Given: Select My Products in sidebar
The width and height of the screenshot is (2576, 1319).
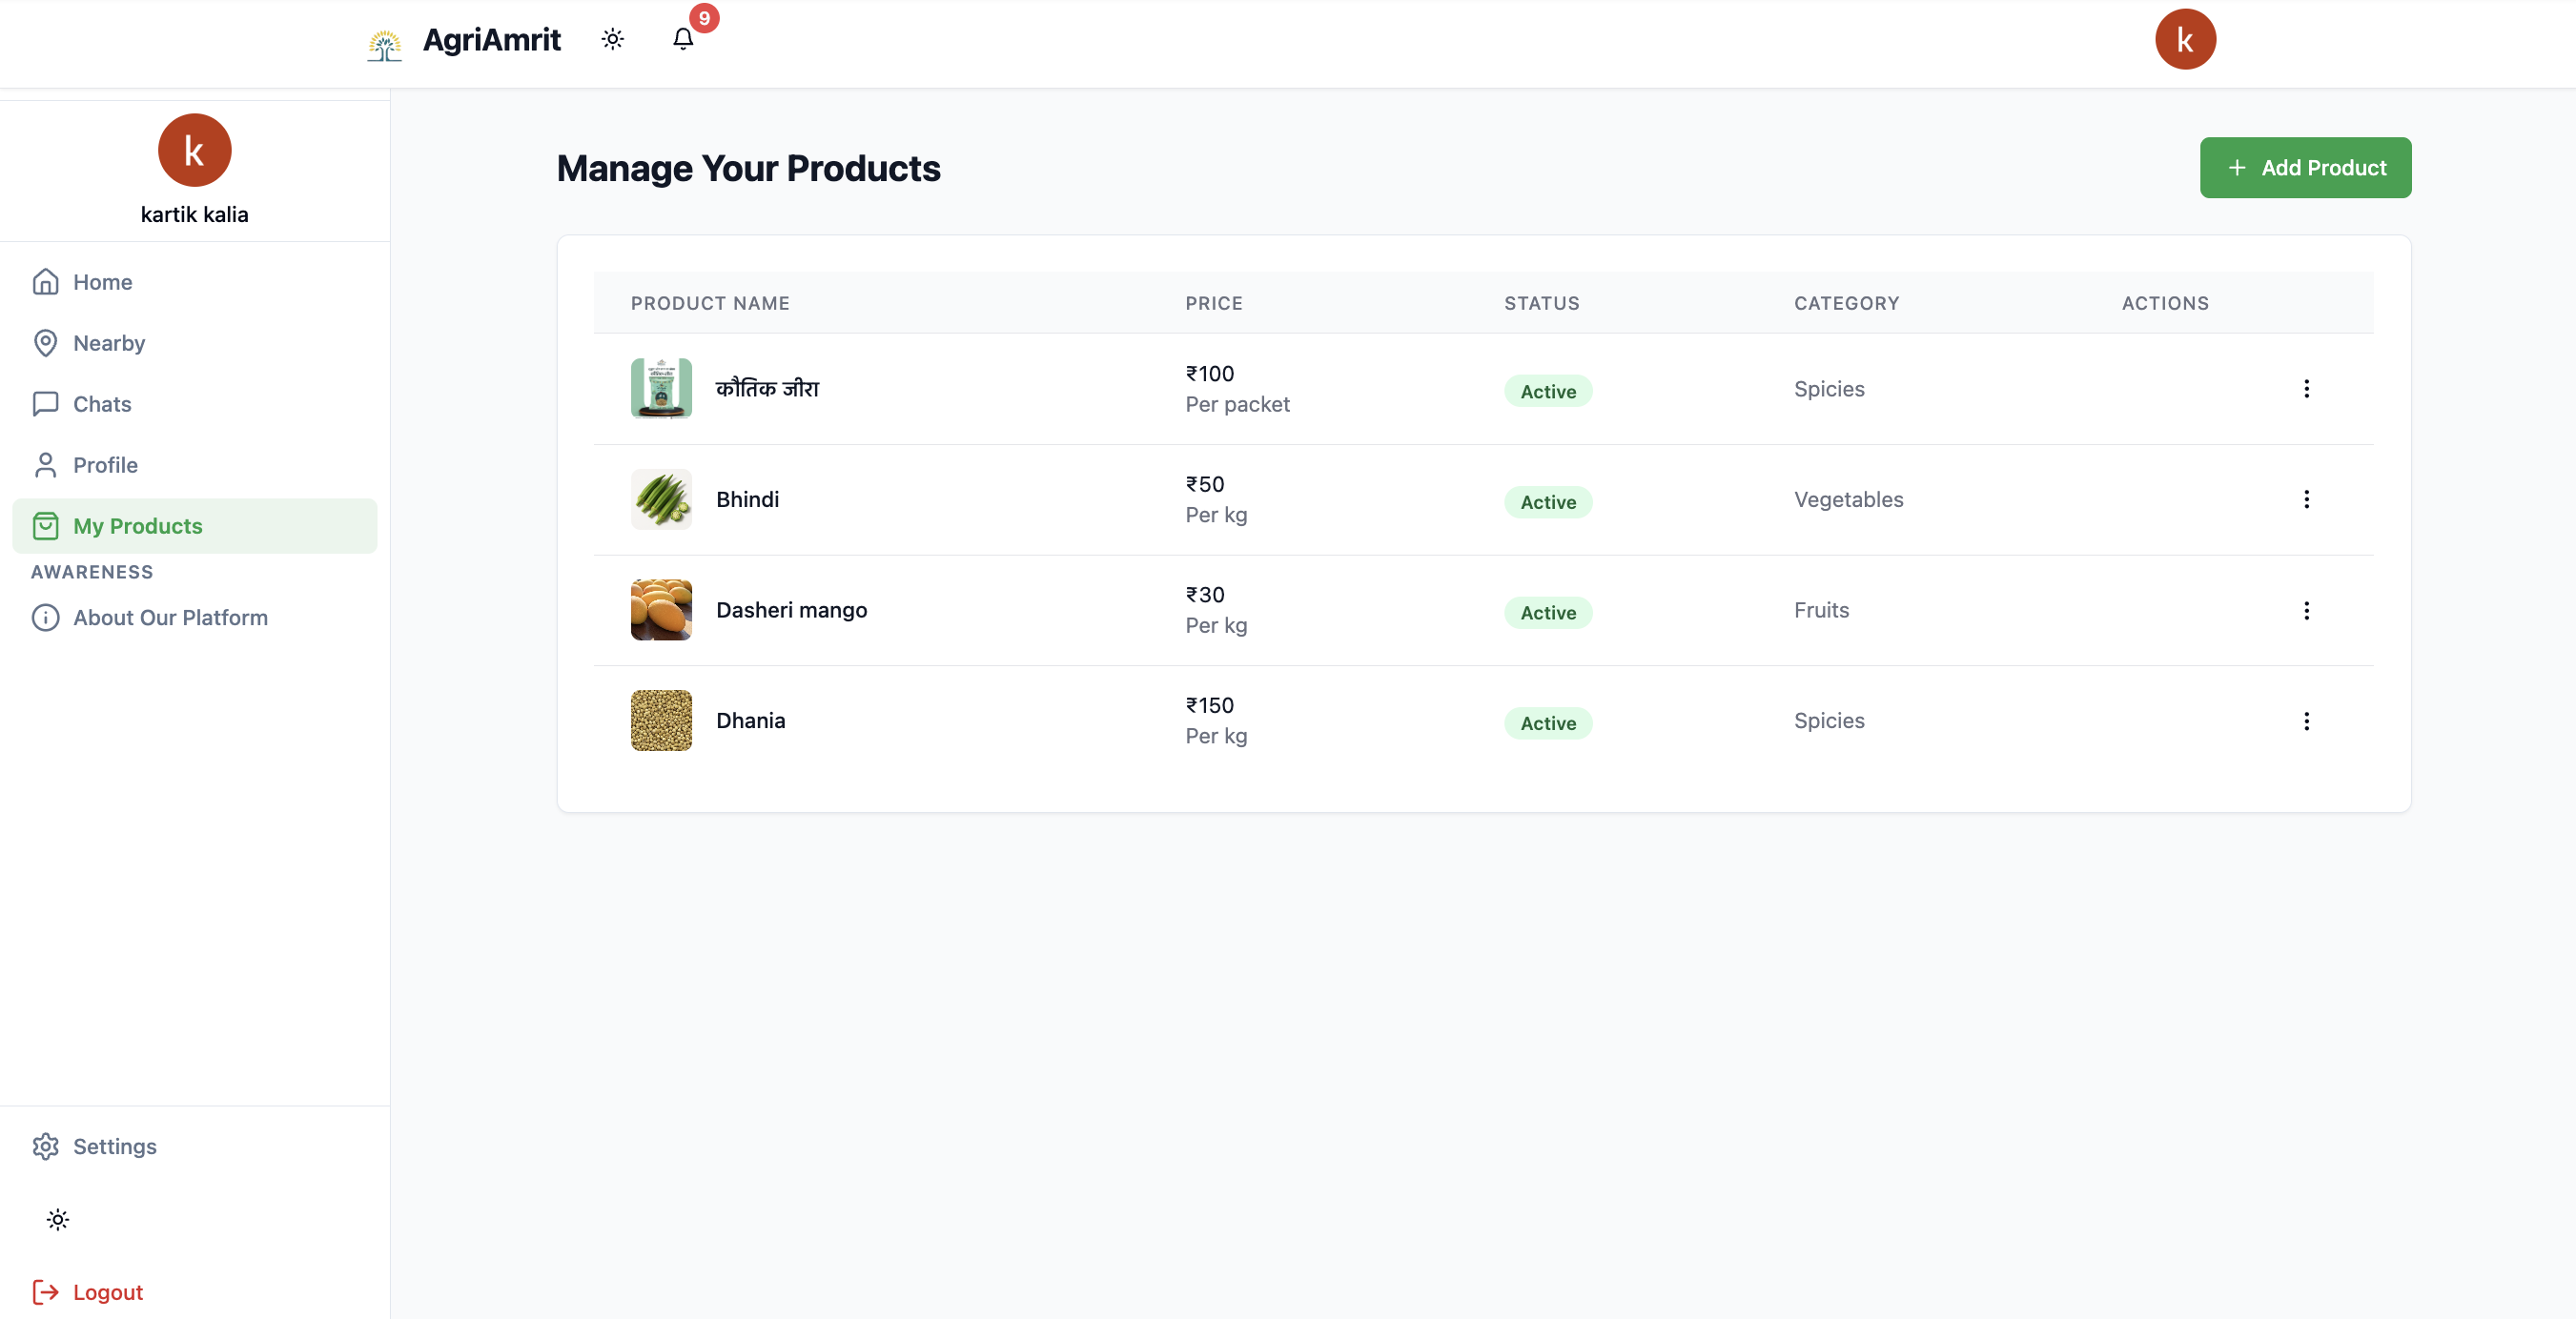Looking at the screenshot, I should click(137, 526).
